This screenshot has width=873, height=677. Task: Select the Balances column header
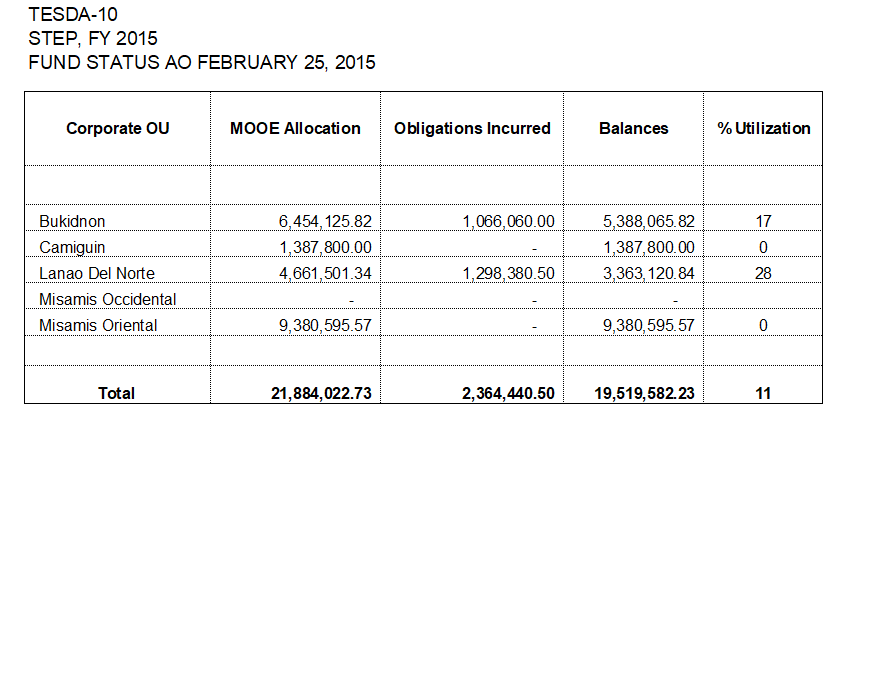pos(634,129)
